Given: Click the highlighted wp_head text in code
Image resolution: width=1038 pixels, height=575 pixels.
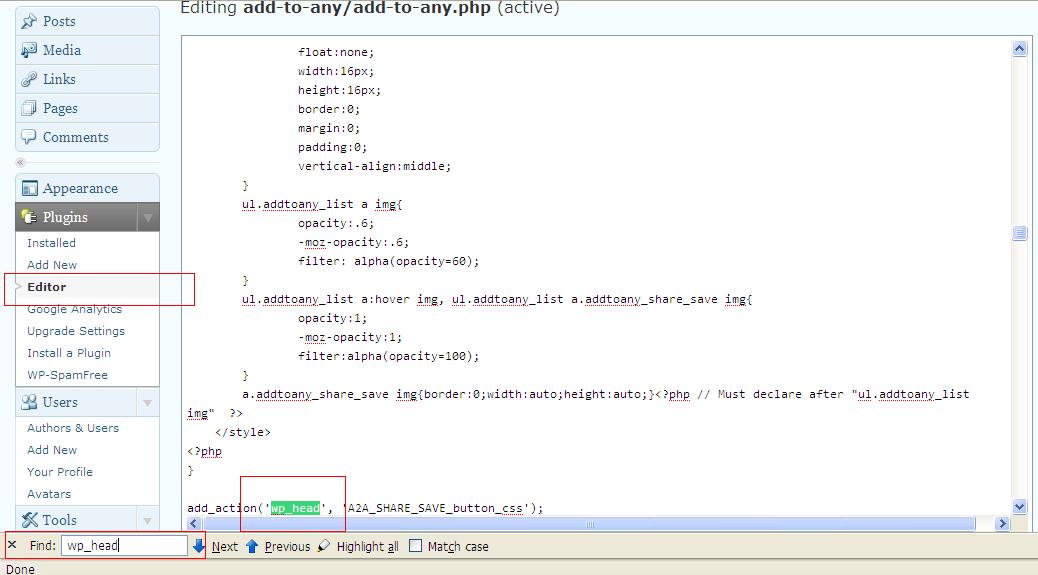Looking at the screenshot, I should coord(295,508).
